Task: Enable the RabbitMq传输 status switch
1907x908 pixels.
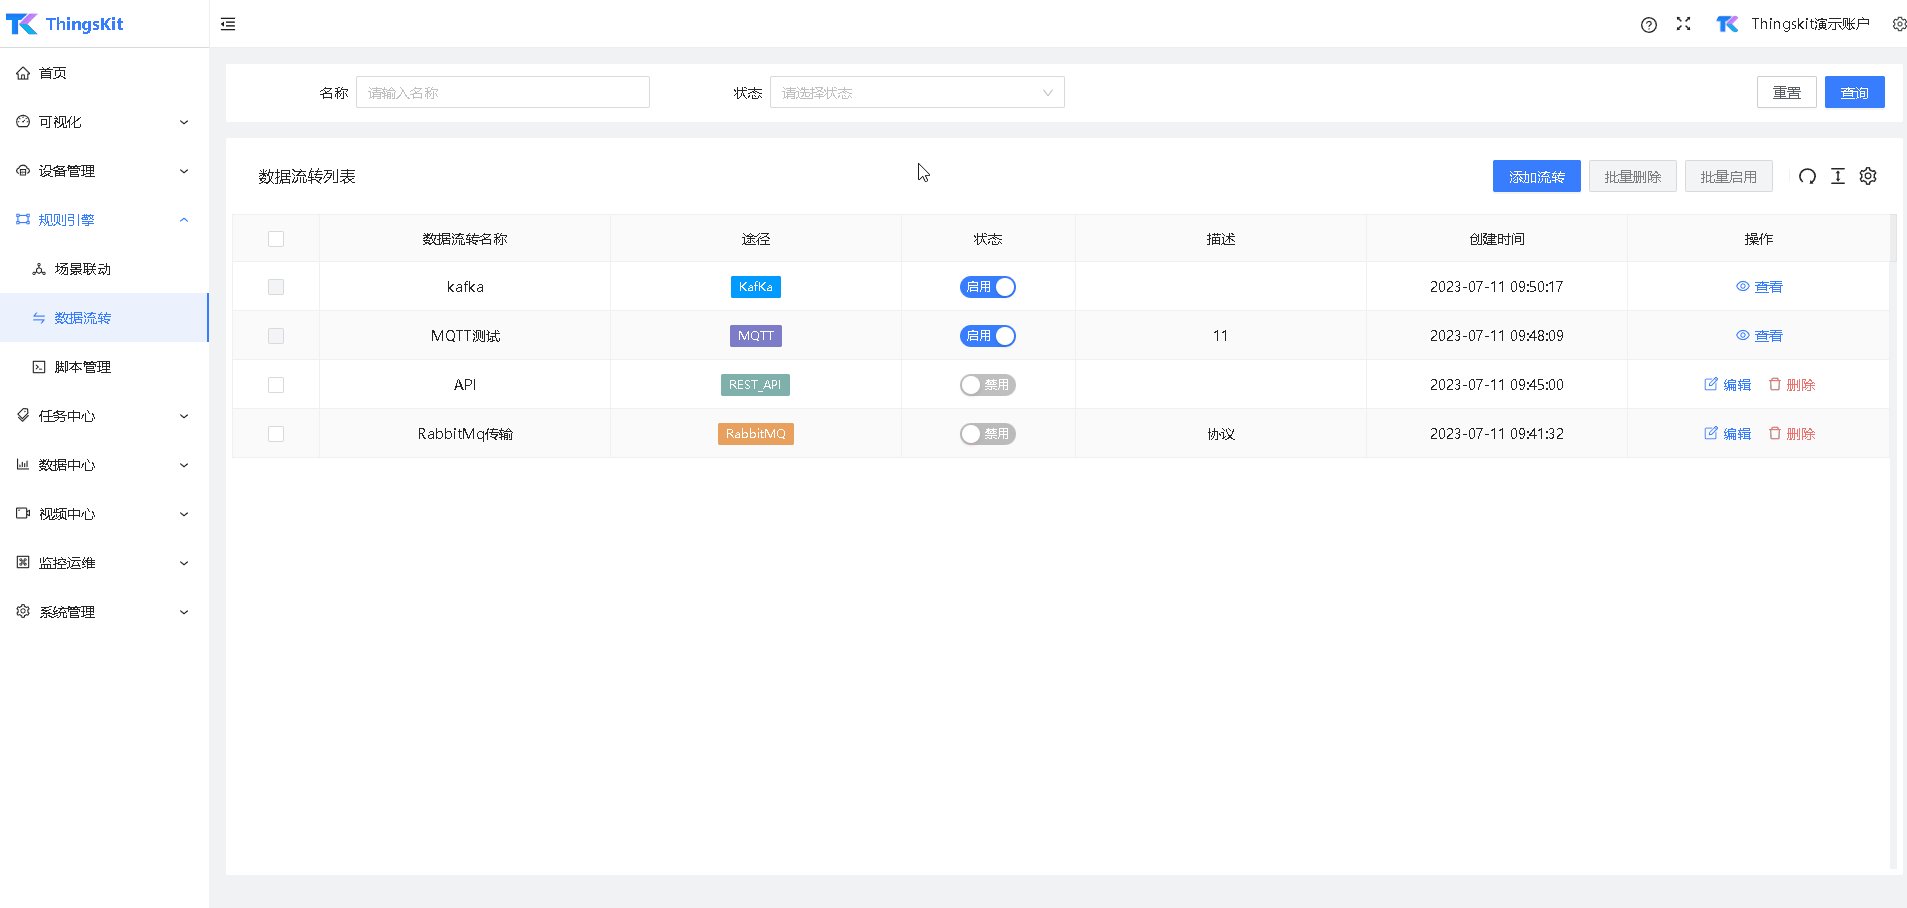Action: coord(987,434)
